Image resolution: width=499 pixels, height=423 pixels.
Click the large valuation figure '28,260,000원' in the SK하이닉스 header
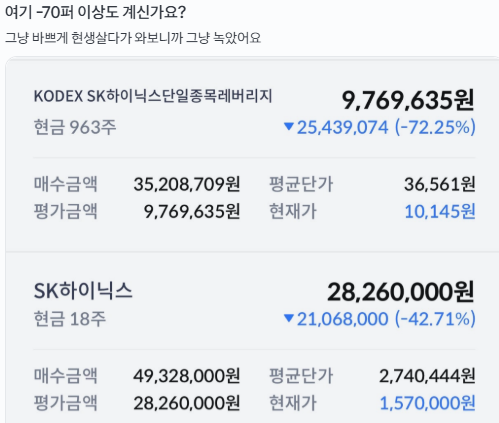click(x=401, y=292)
